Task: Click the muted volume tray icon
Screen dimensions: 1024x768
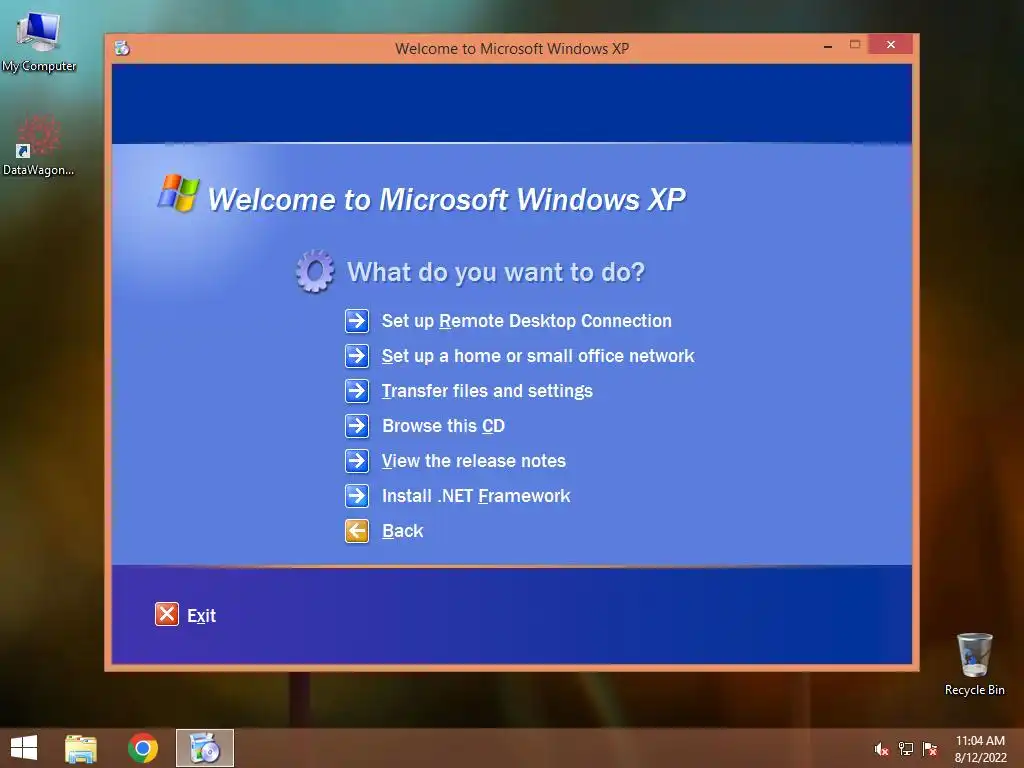Action: pos(881,749)
